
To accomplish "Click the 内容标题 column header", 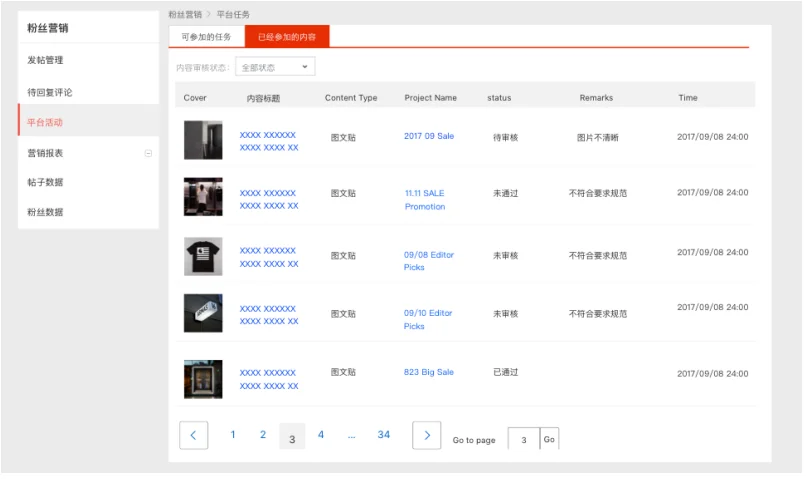I will tap(263, 98).
